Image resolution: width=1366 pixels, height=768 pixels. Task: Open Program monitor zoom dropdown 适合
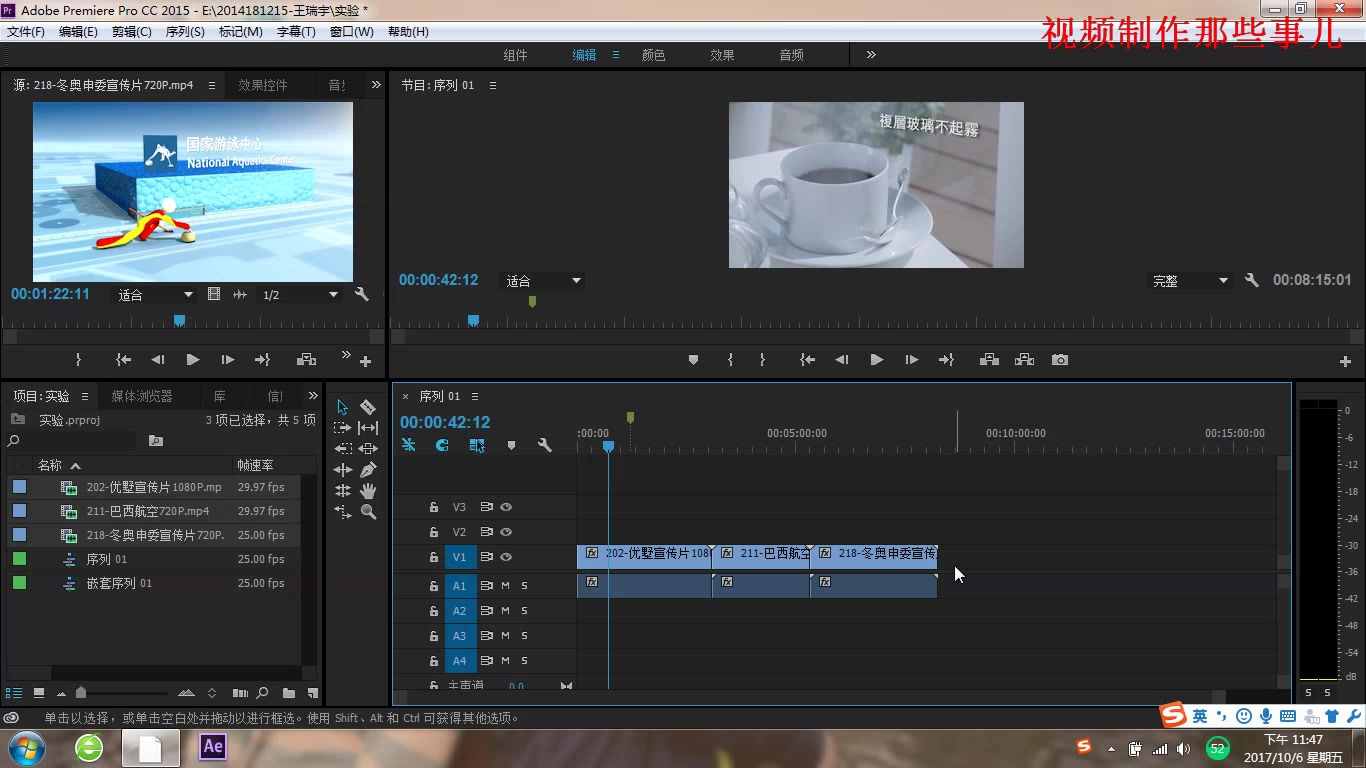pyautogui.click(x=543, y=281)
